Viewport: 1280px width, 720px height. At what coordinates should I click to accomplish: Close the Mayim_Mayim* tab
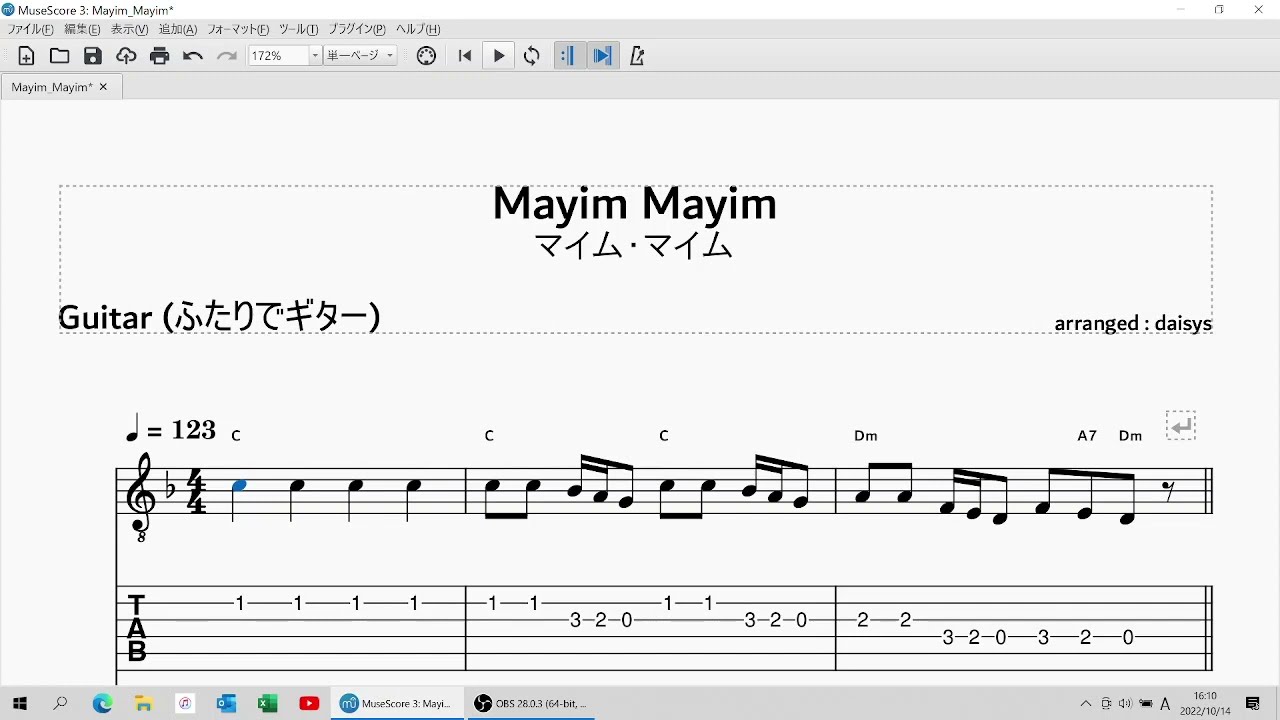(103, 87)
